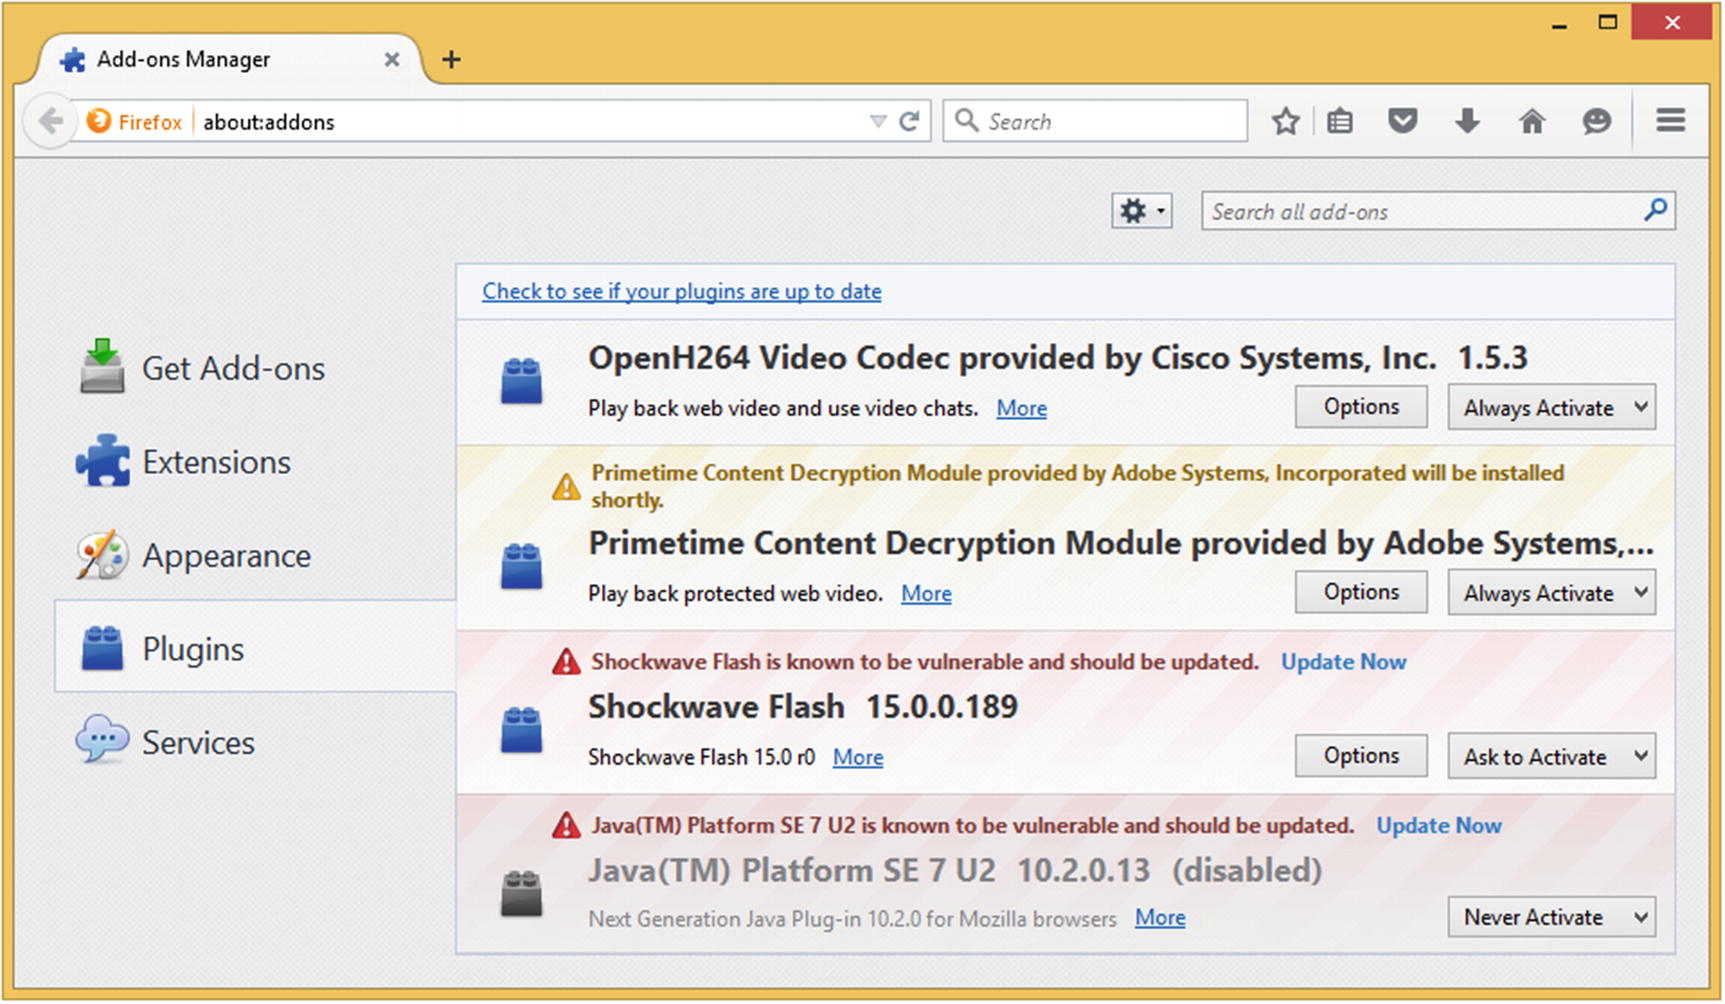This screenshot has height=1004, width=1725.
Task: Click the Add-ons Manager tab puzzle icon
Action: (73, 60)
